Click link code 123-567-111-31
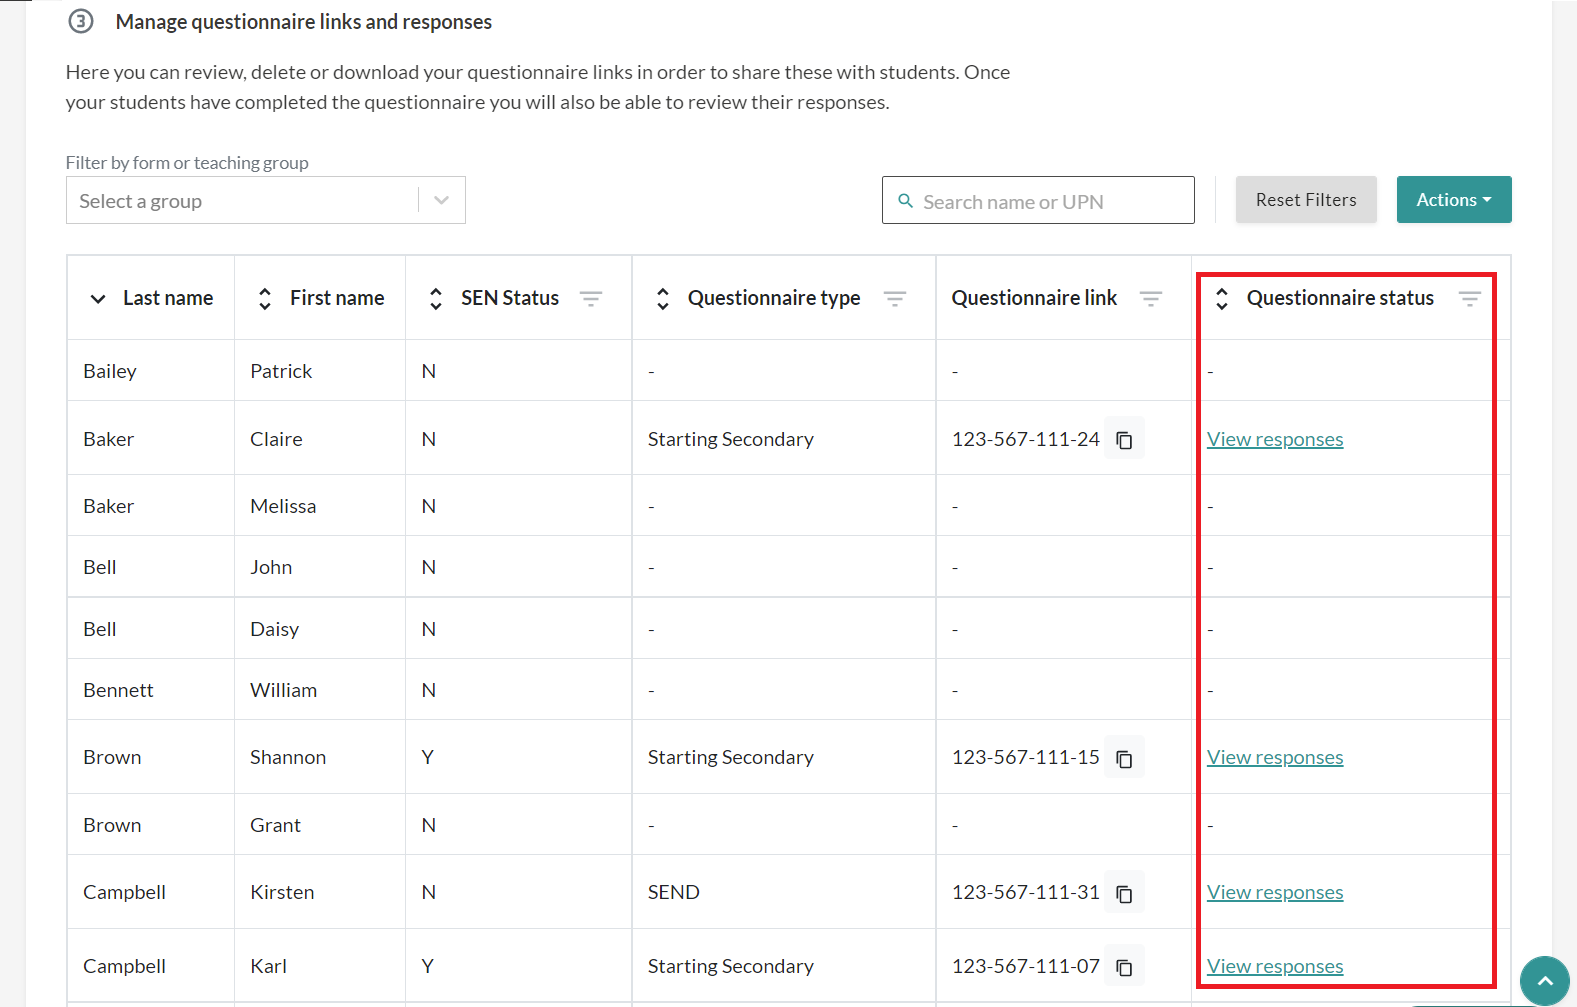Viewport: 1577px width, 1007px height. (x=1025, y=892)
